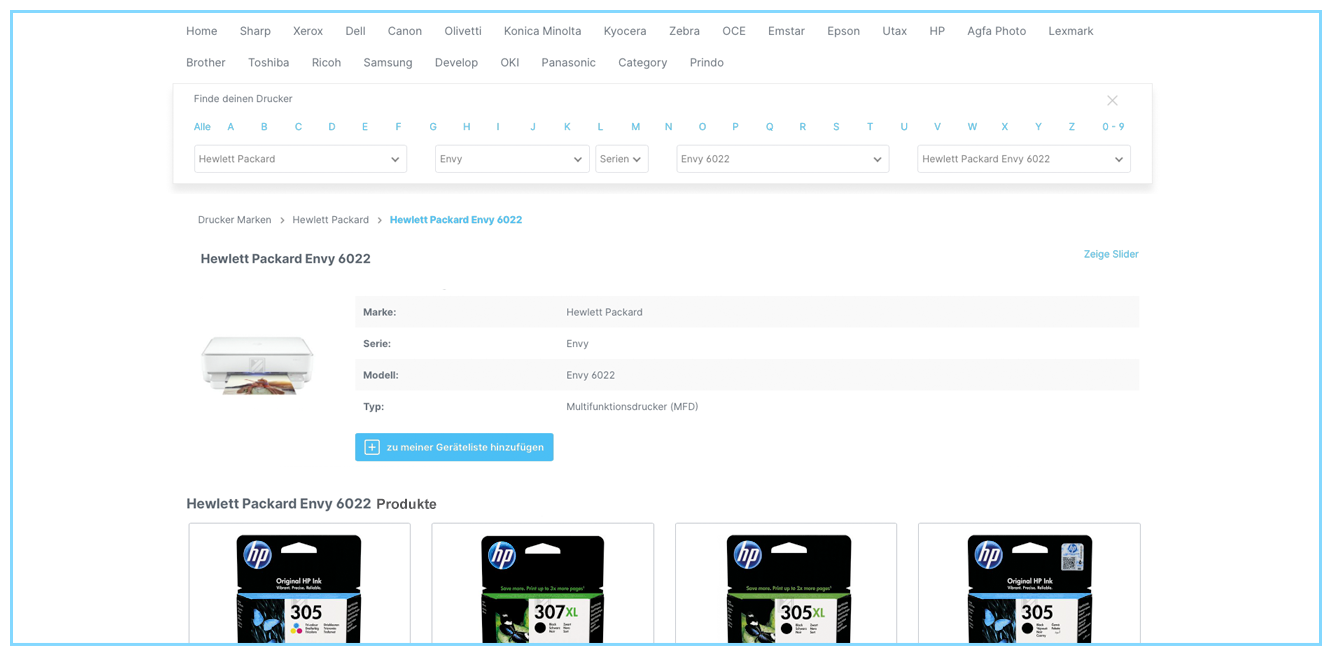Filter printers by letter A
The height and width of the screenshot is (656, 1332).
pyautogui.click(x=231, y=127)
